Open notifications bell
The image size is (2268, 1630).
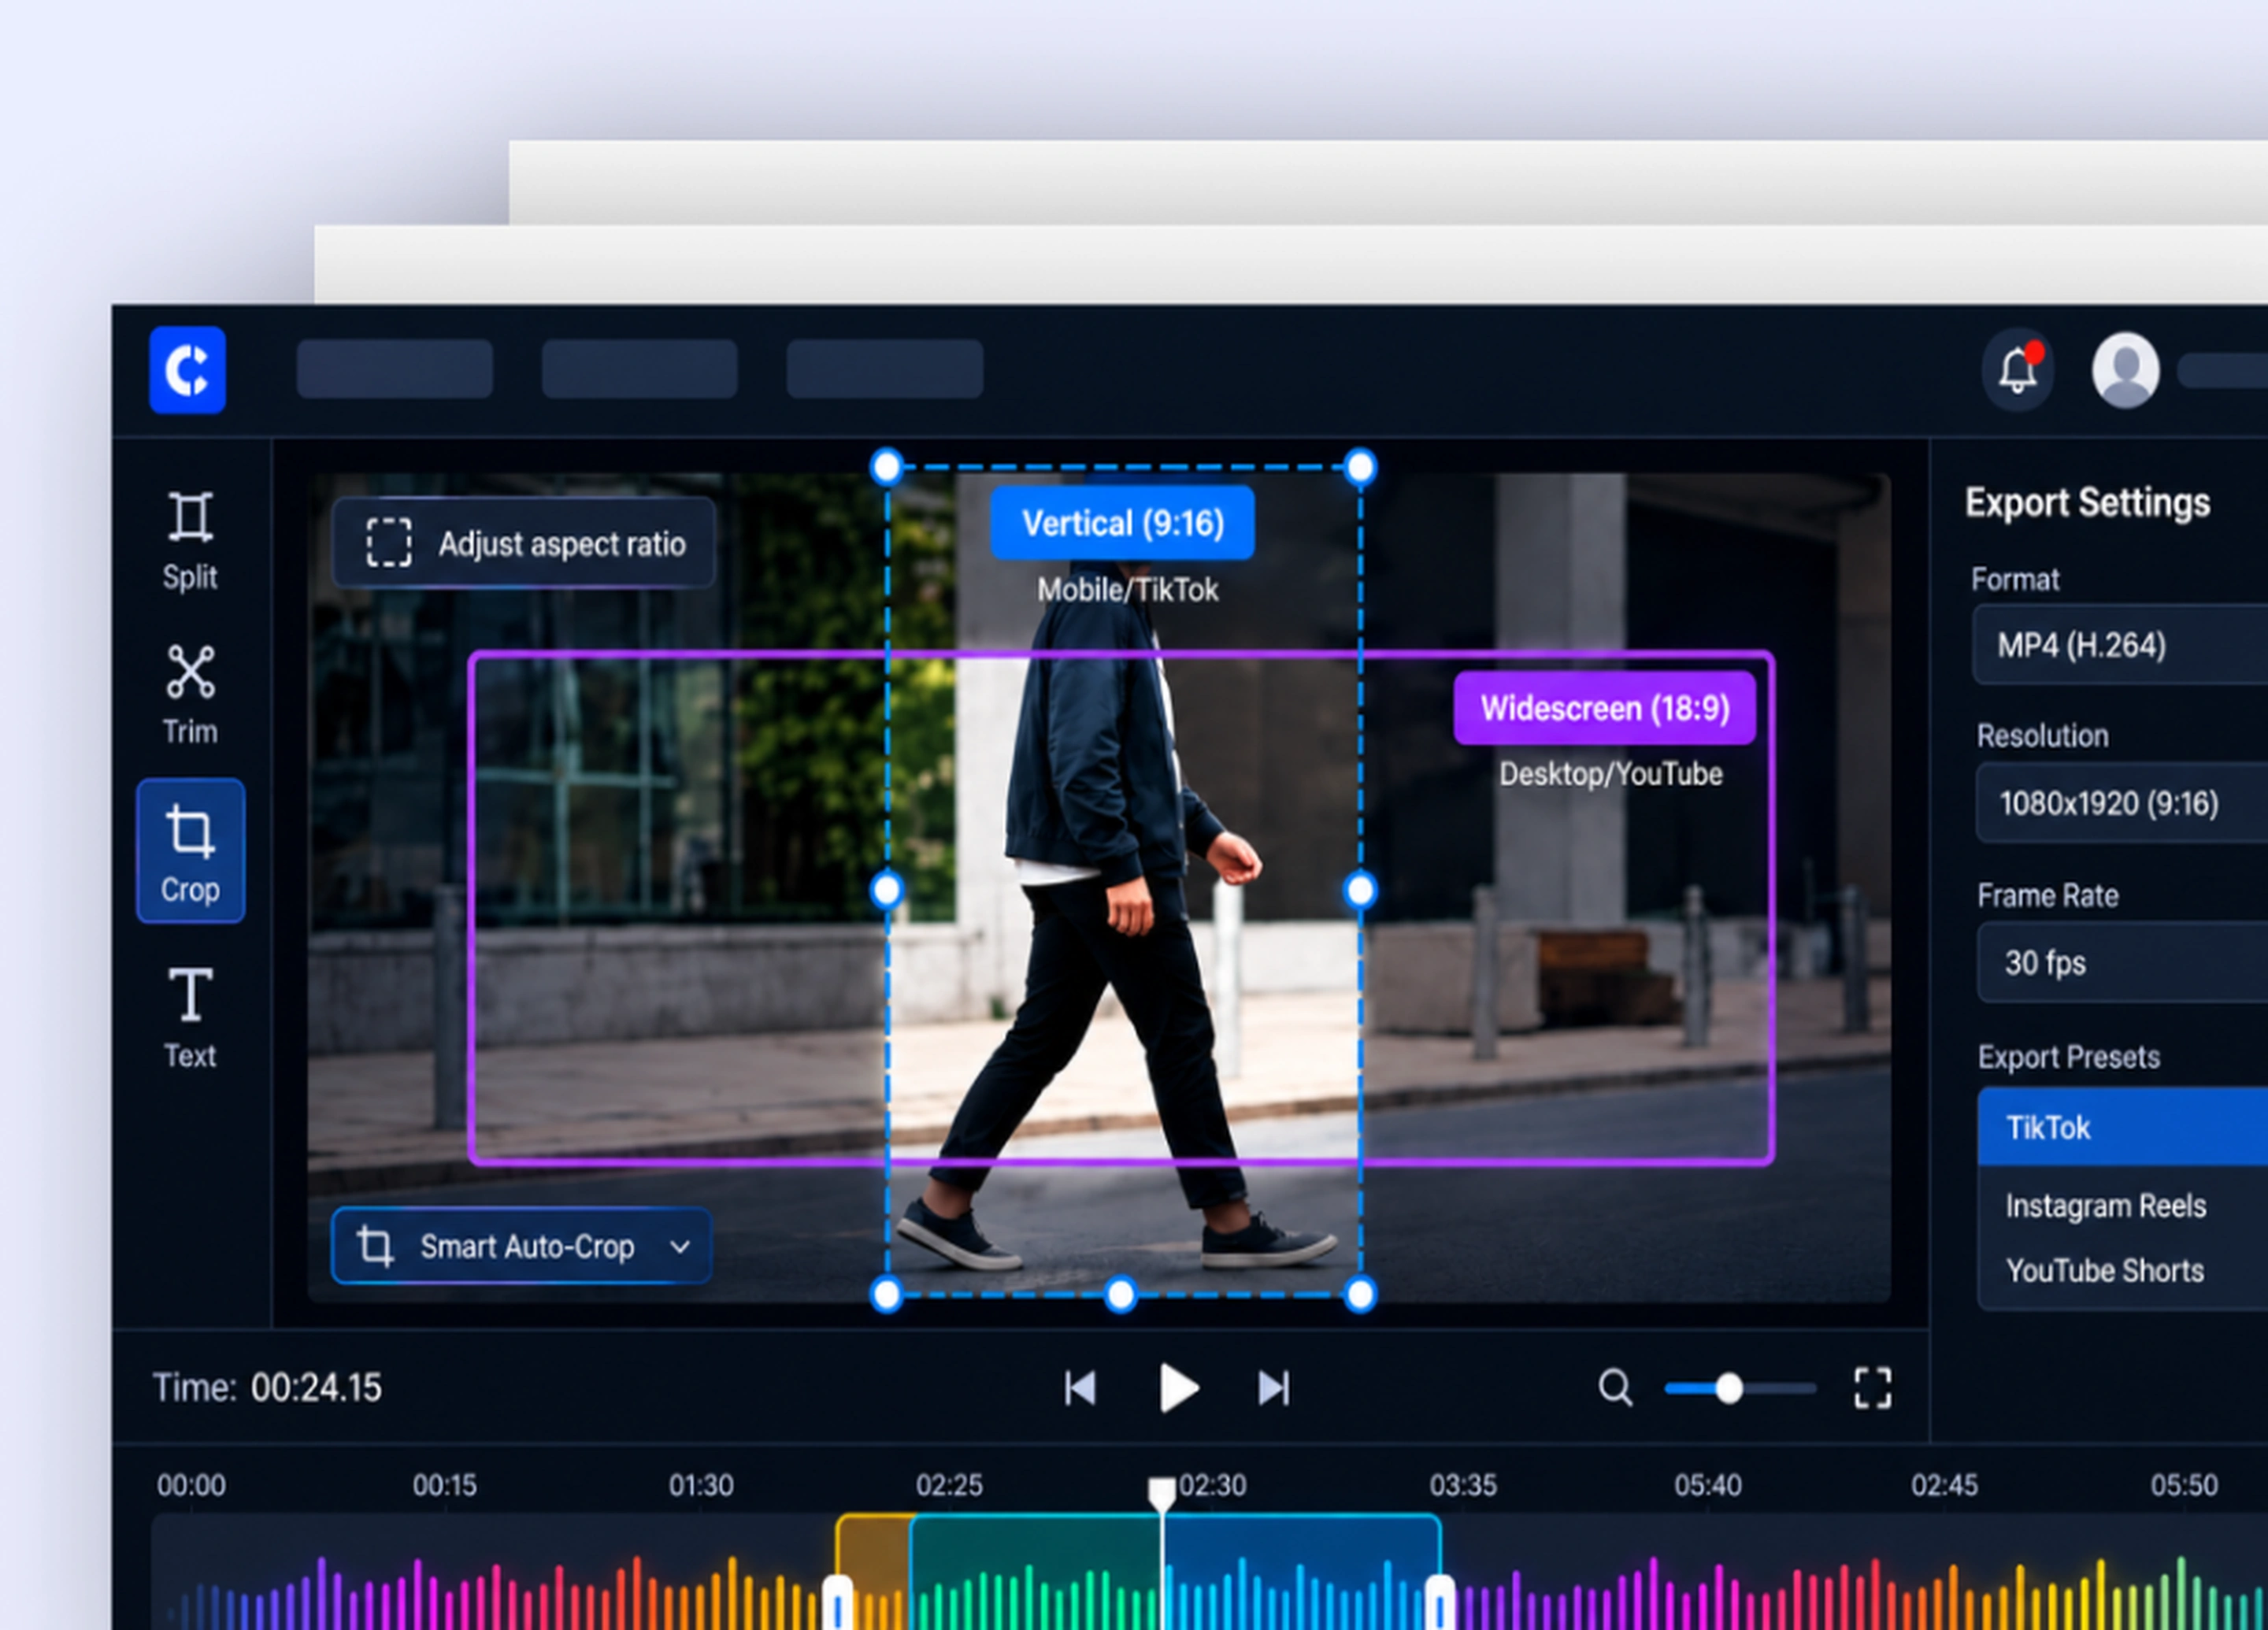[2018, 370]
